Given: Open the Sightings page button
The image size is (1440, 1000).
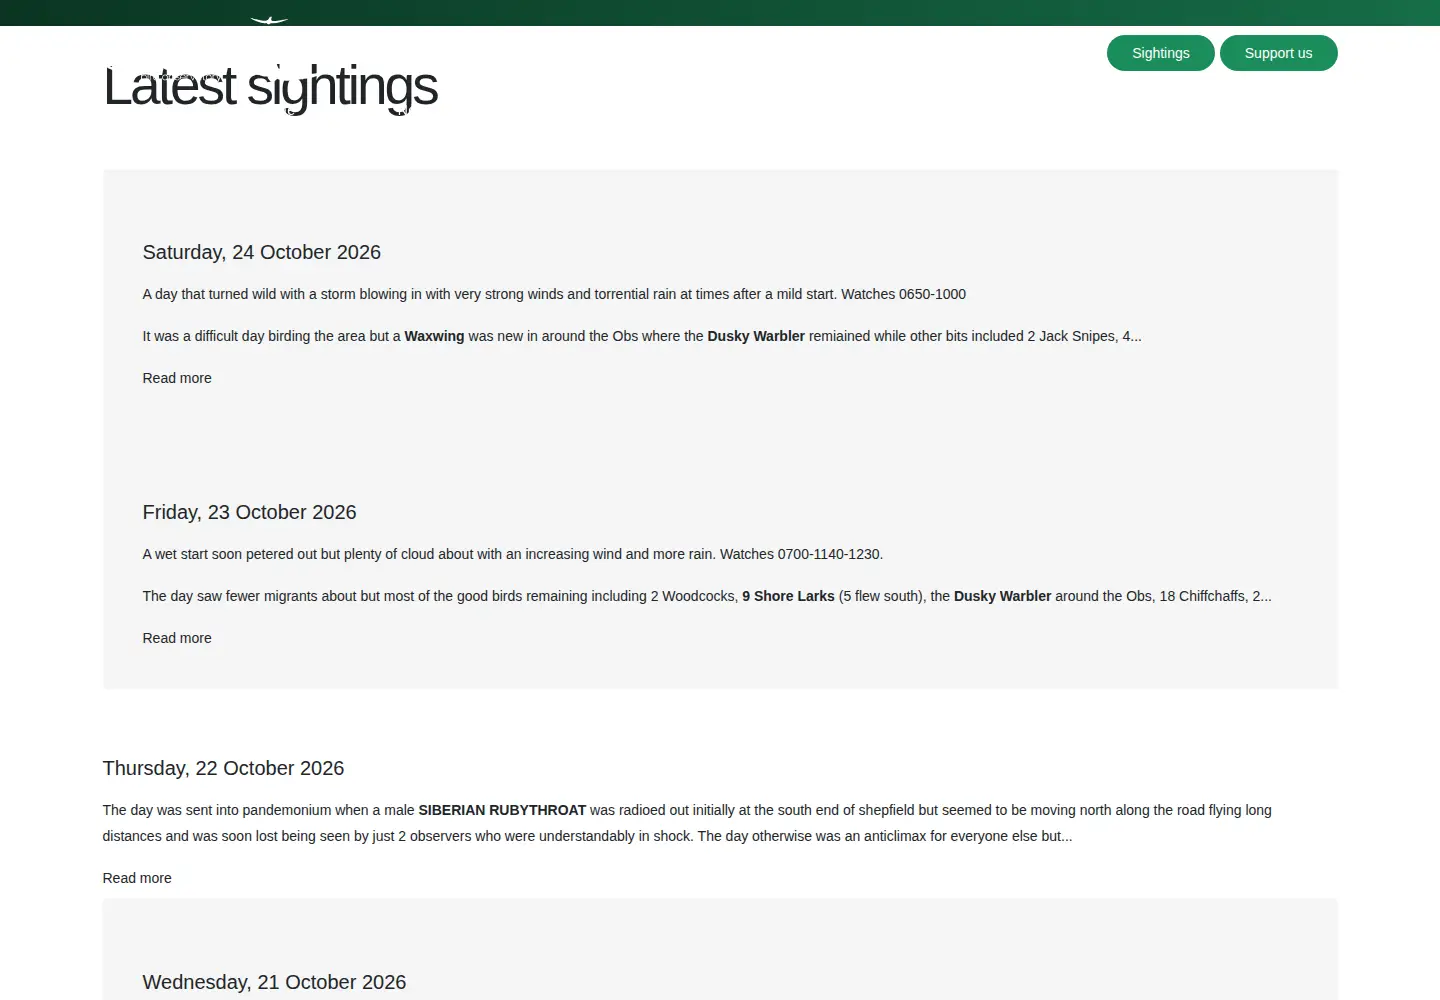Looking at the screenshot, I should coord(1160,53).
